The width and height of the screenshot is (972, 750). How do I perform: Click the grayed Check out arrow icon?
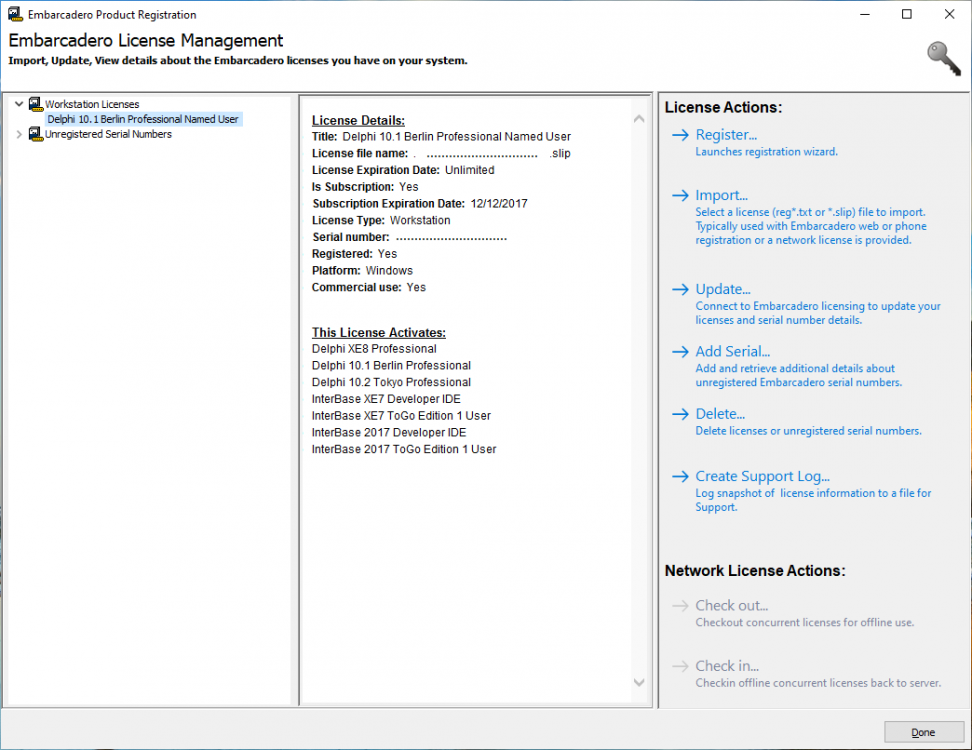(680, 606)
